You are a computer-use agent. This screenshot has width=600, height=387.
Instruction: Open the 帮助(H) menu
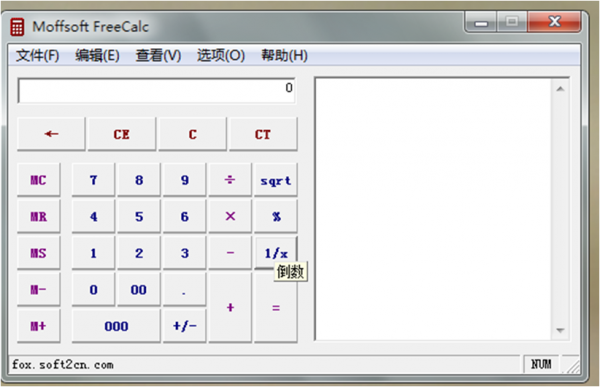pos(284,56)
